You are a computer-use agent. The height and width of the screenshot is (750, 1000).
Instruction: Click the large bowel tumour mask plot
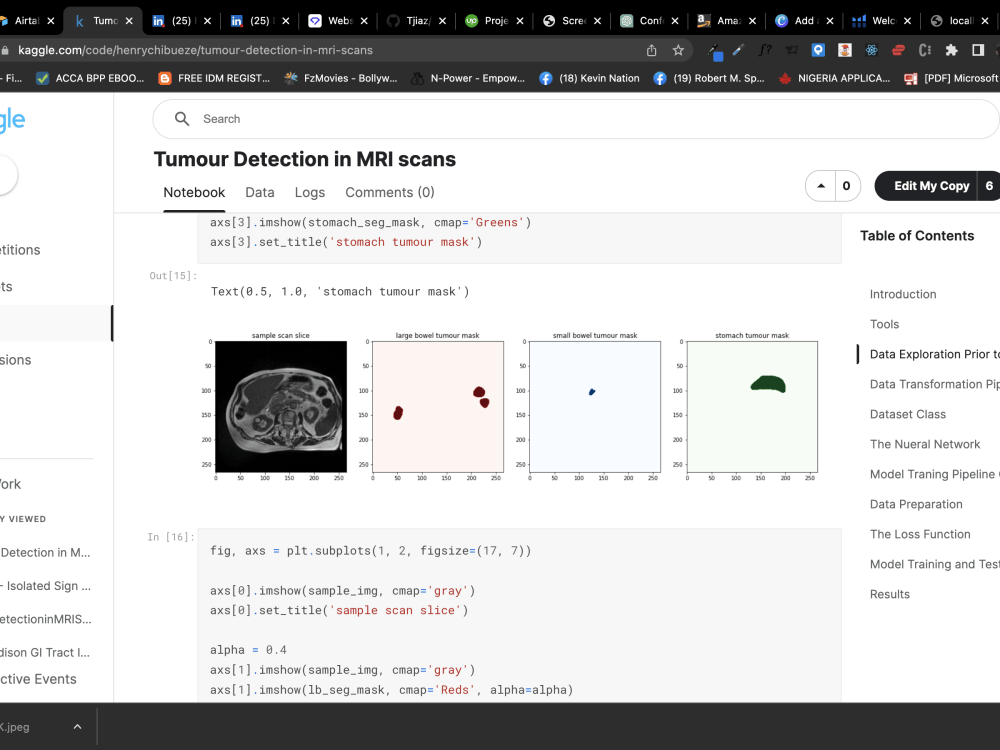[x=438, y=406]
